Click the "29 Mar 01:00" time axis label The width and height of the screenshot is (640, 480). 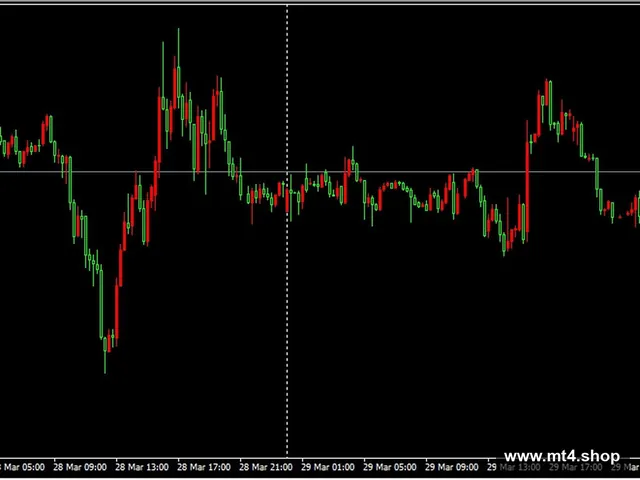(328, 467)
